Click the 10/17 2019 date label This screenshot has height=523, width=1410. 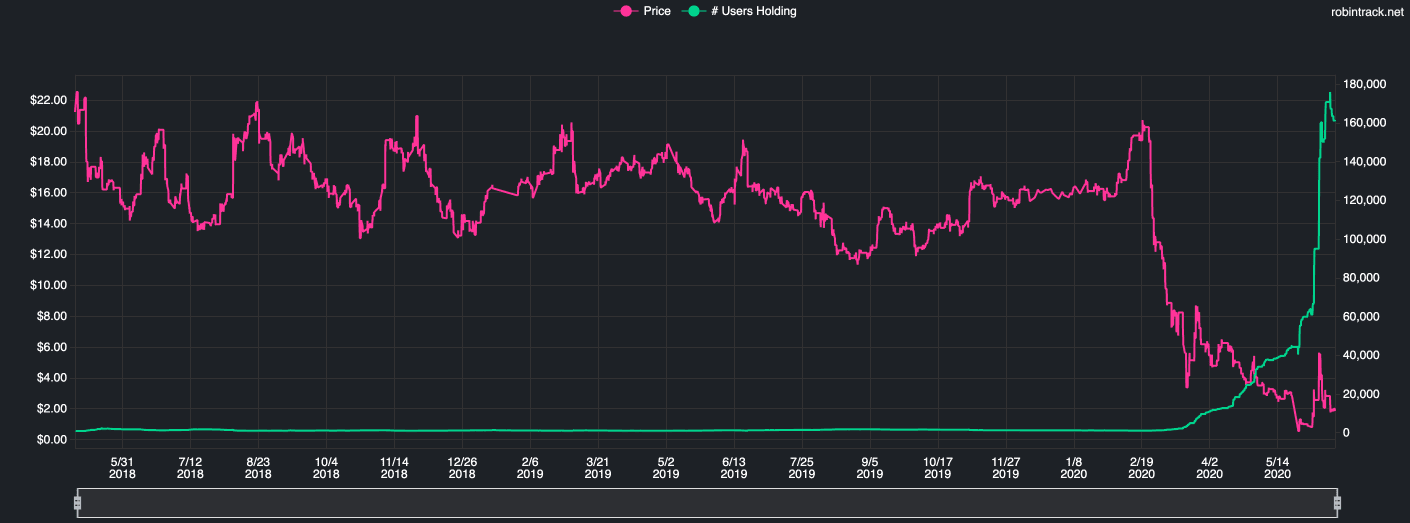pyautogui.click(x=938, y=468)
